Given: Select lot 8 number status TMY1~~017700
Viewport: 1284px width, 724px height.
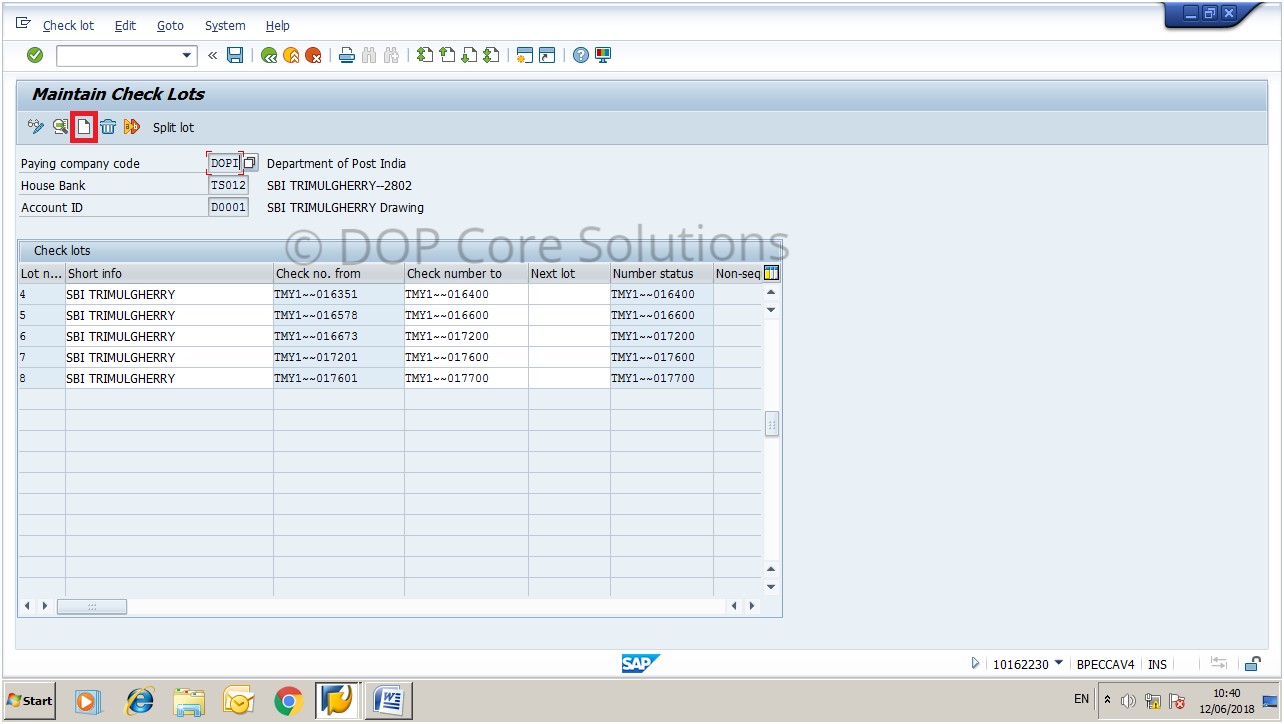Looking at the screenshot, I should 661,378.
